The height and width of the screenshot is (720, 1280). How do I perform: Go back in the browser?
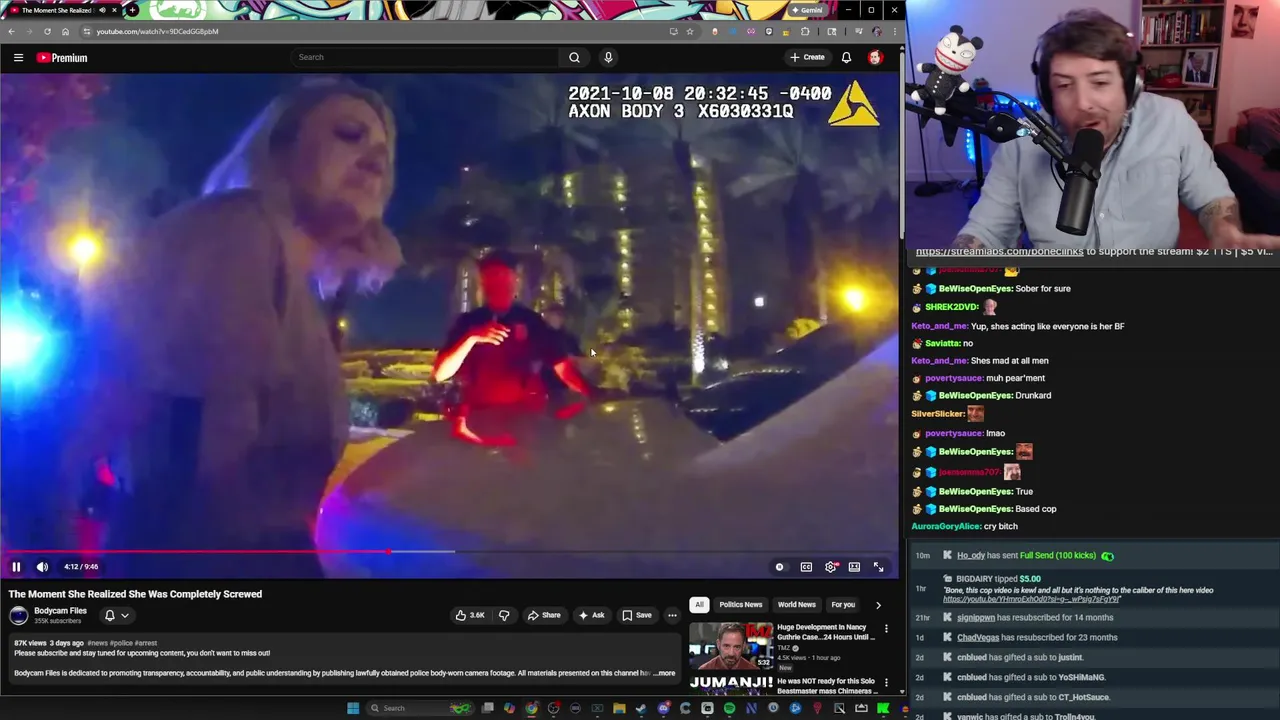[x=11, y=31]
